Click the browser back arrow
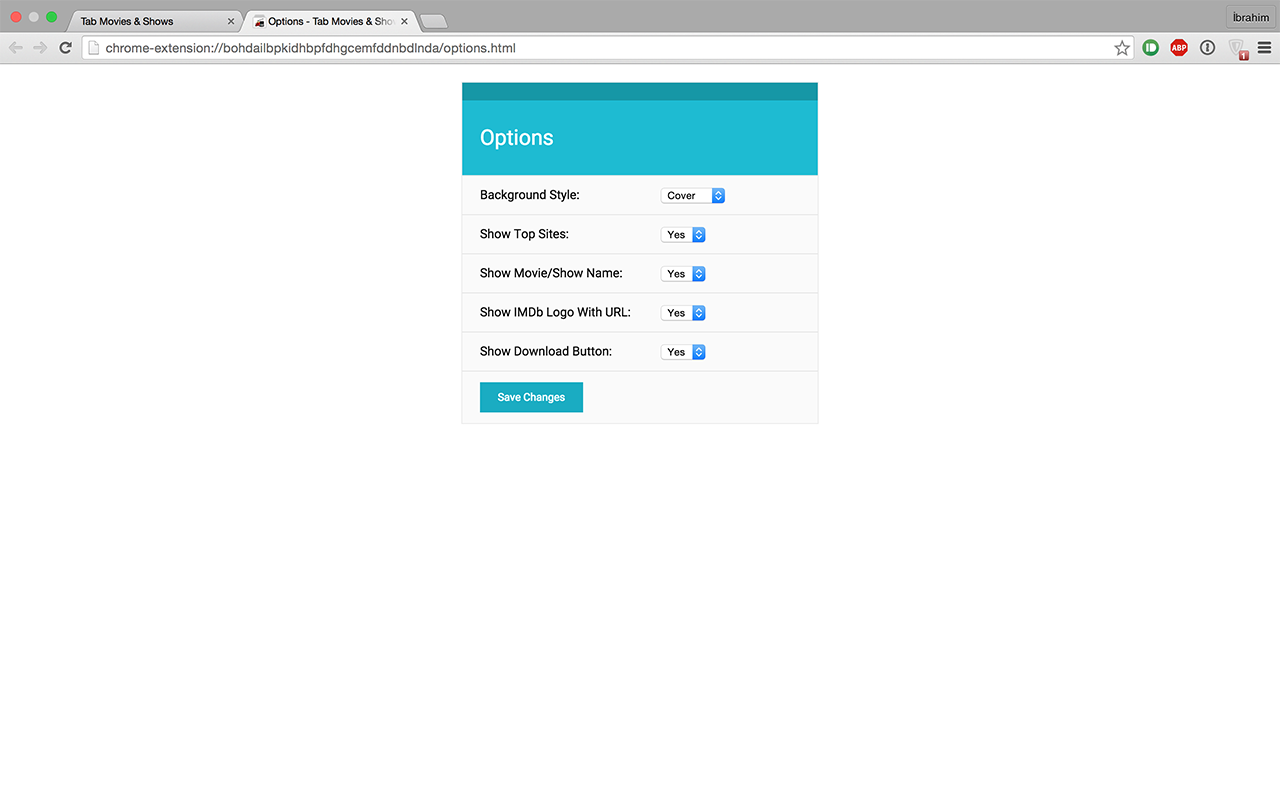Viewport: 1280px width, 800px height. tap(16, 48)
